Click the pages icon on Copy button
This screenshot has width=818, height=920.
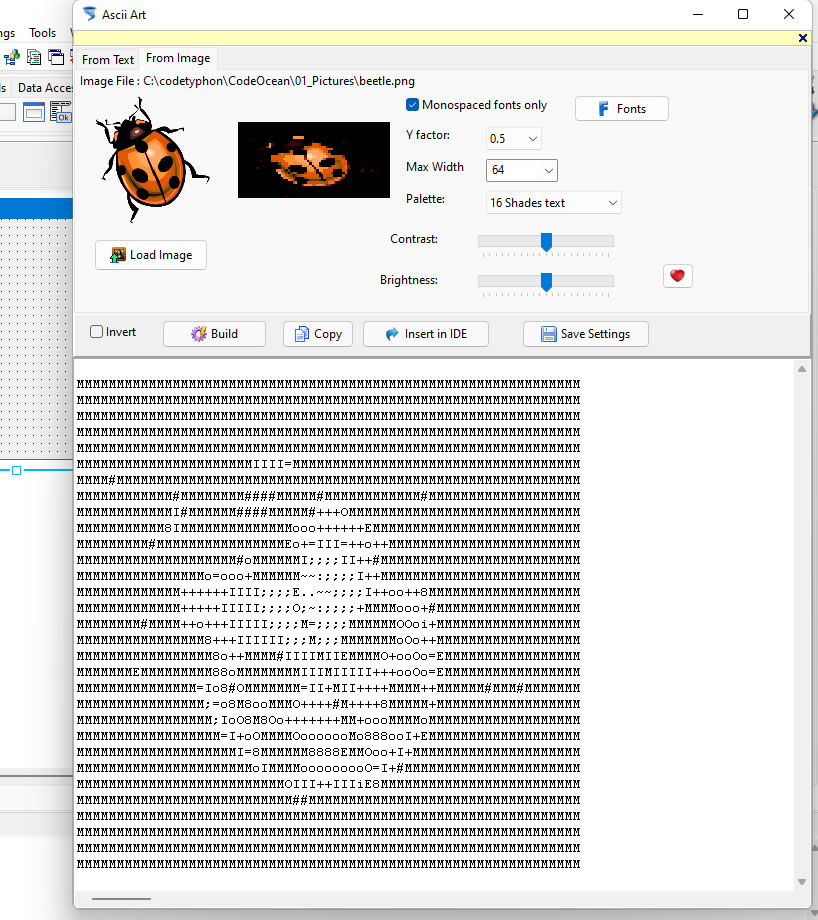(x=302, y=334)
